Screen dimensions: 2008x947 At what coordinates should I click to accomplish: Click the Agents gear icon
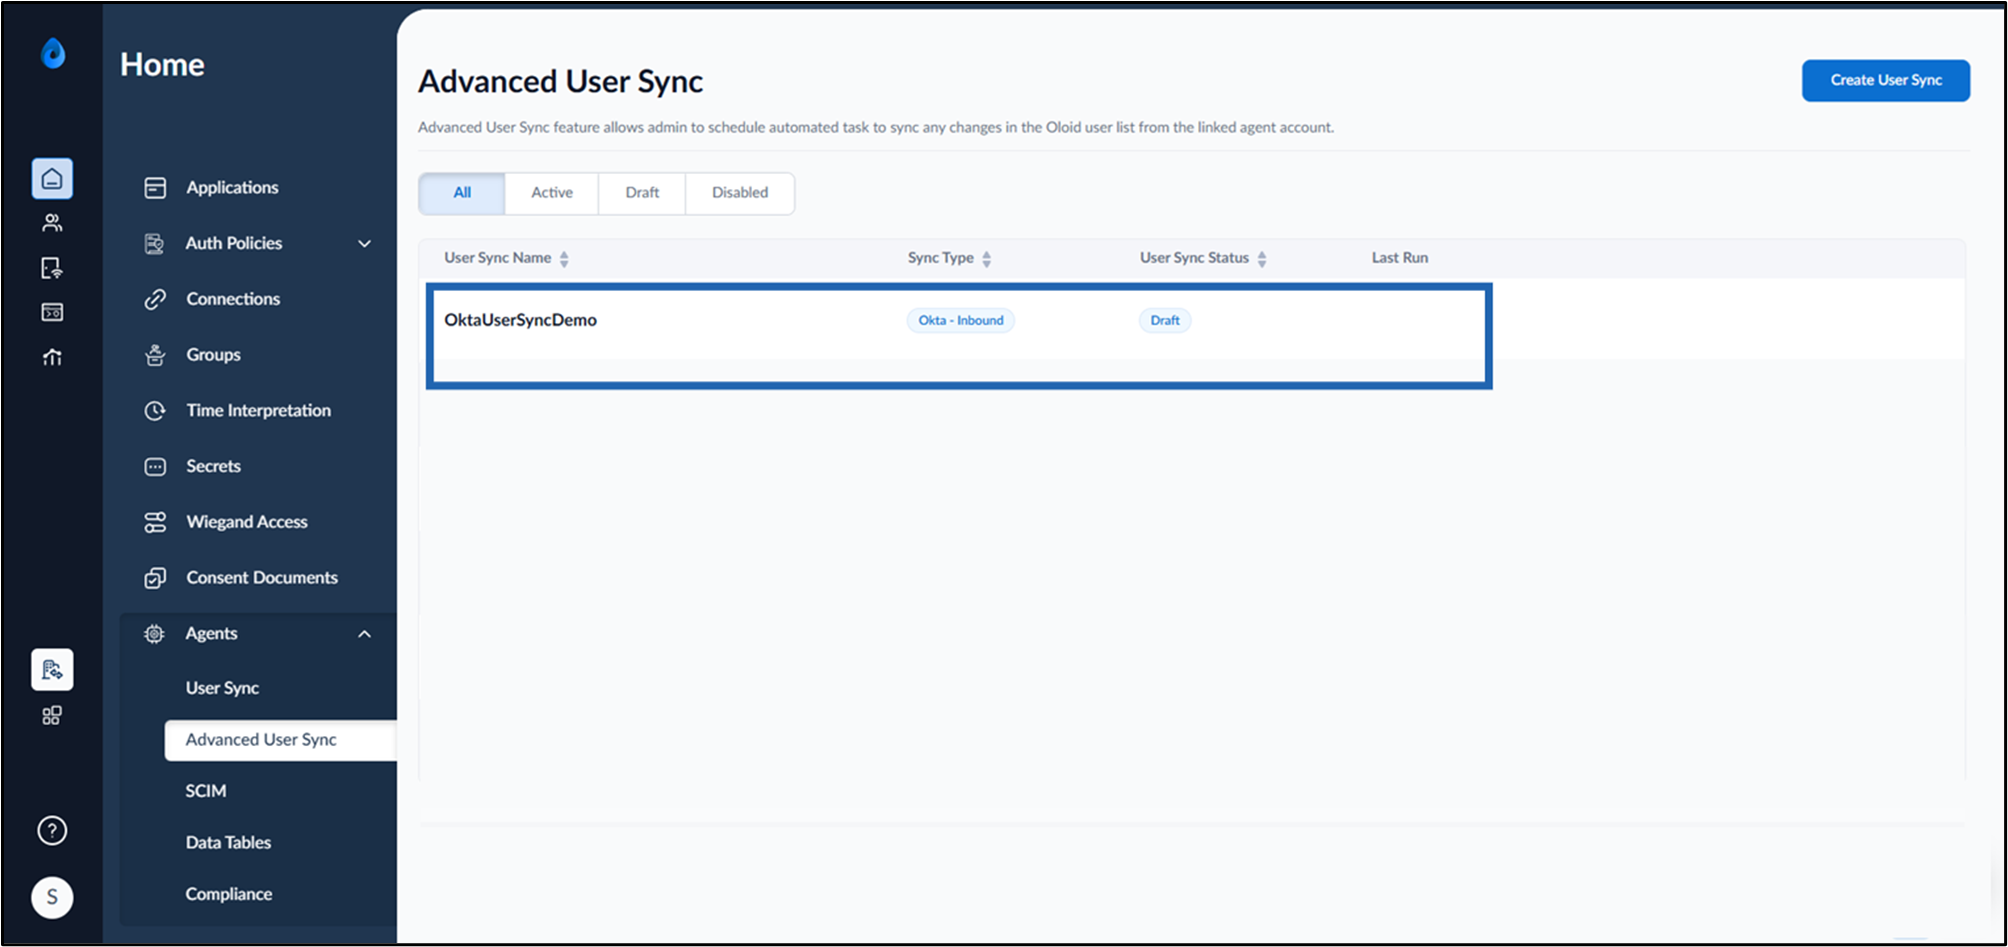[x=155, y=633]
